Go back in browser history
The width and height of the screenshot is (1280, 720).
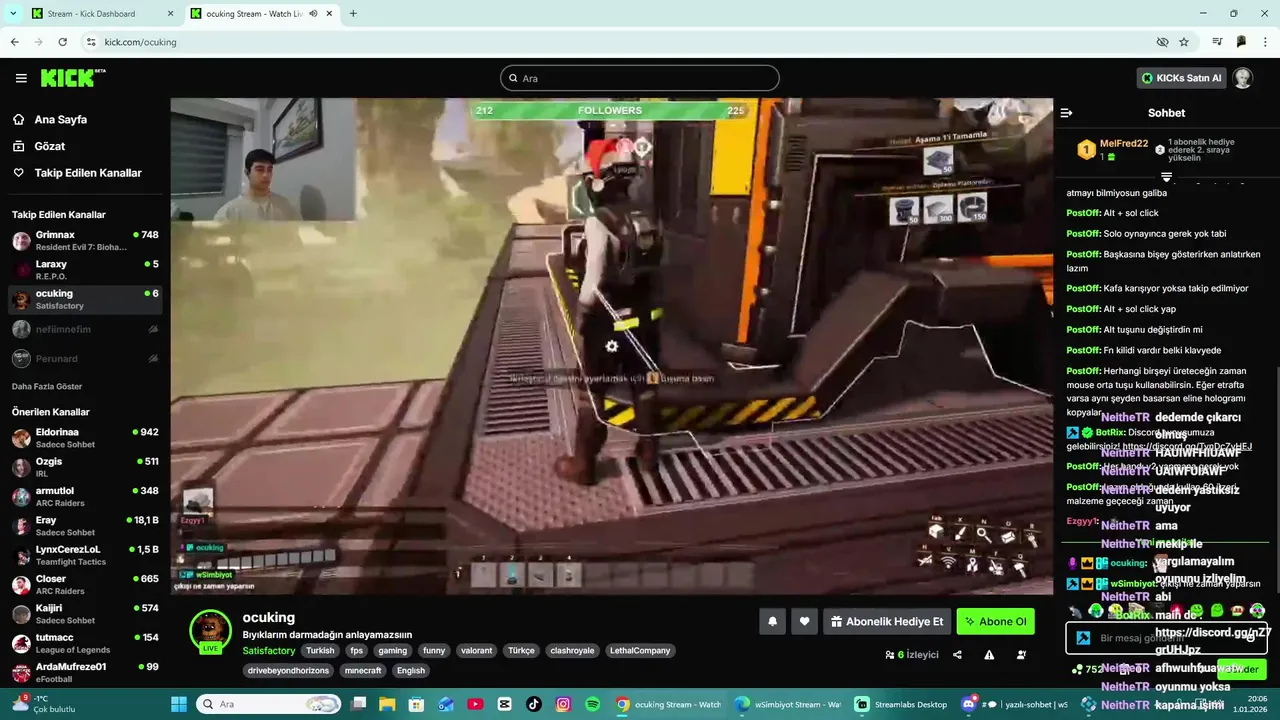pos(14,42)
